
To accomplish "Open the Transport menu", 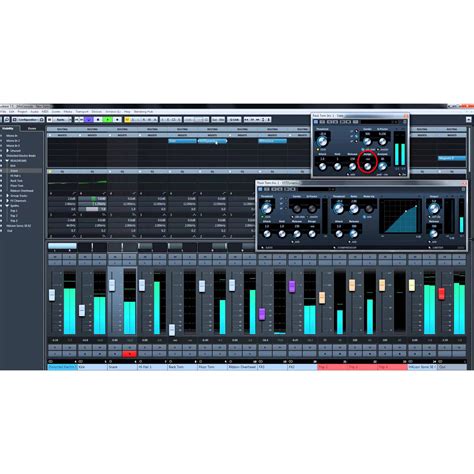I will point(82,111).
